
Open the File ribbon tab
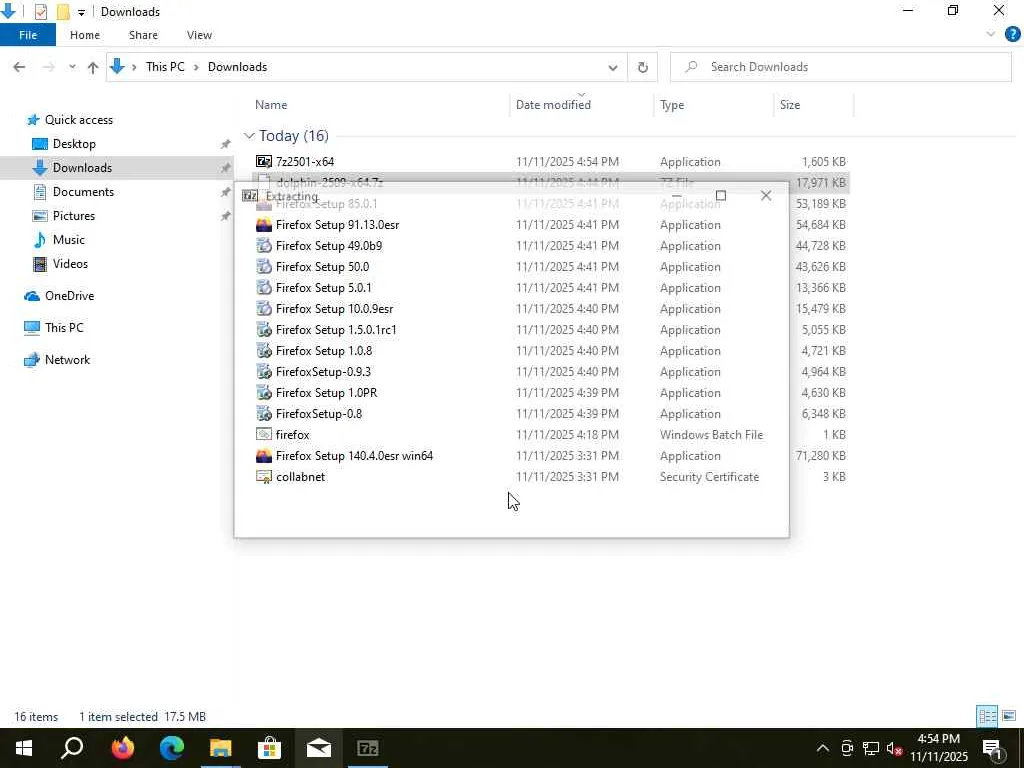(28, 35)
